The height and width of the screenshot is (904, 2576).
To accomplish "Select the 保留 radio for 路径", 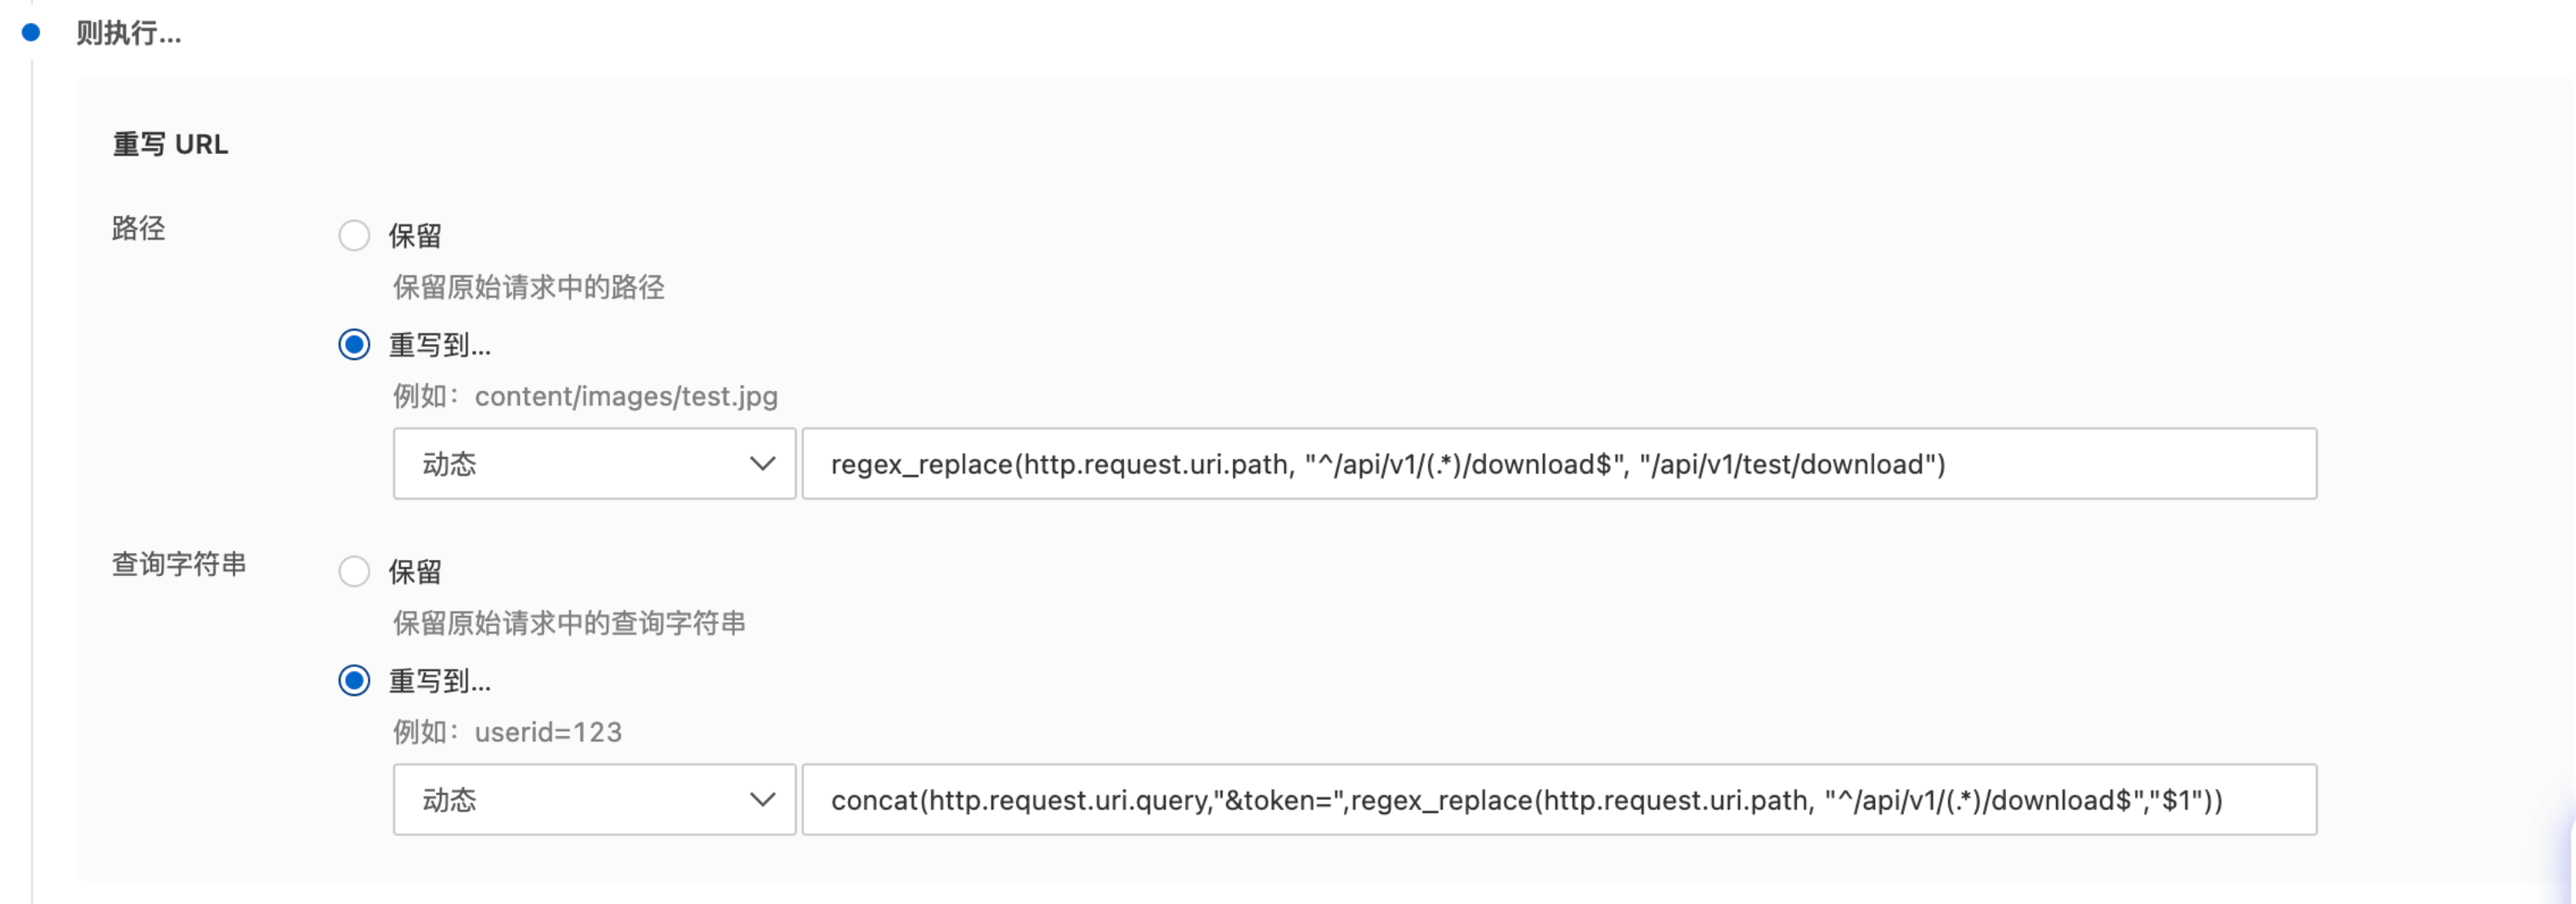I will (354, 236).
